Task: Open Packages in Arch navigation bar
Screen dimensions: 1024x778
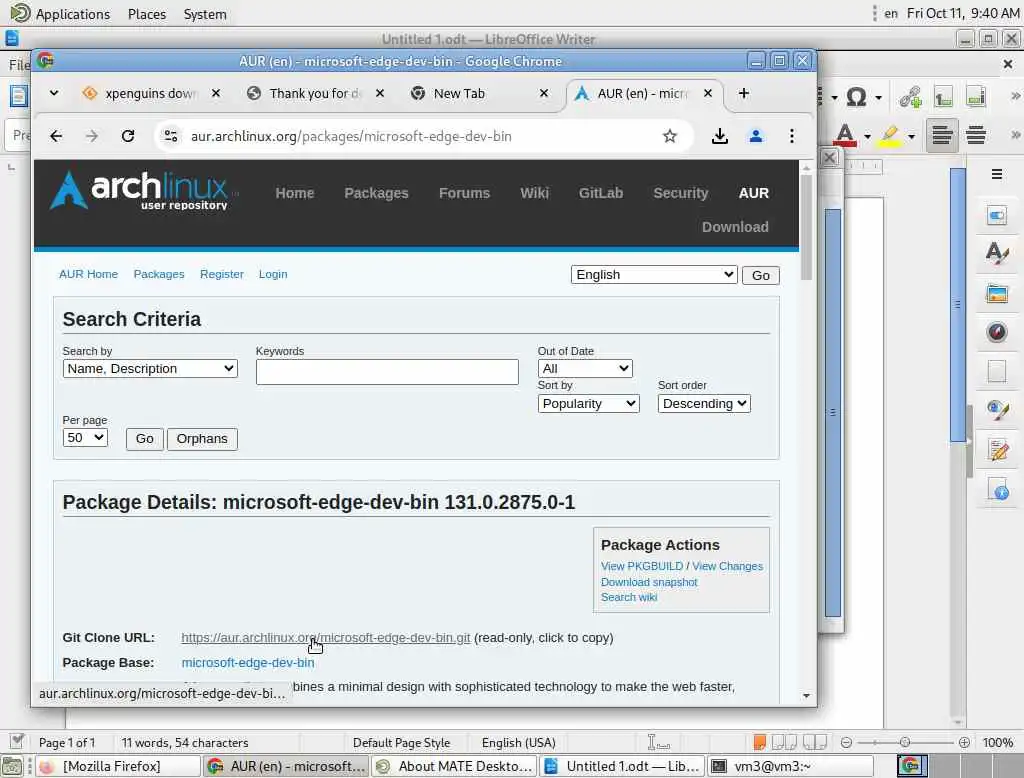Action: pyautogui.click(x=376, y=193)
